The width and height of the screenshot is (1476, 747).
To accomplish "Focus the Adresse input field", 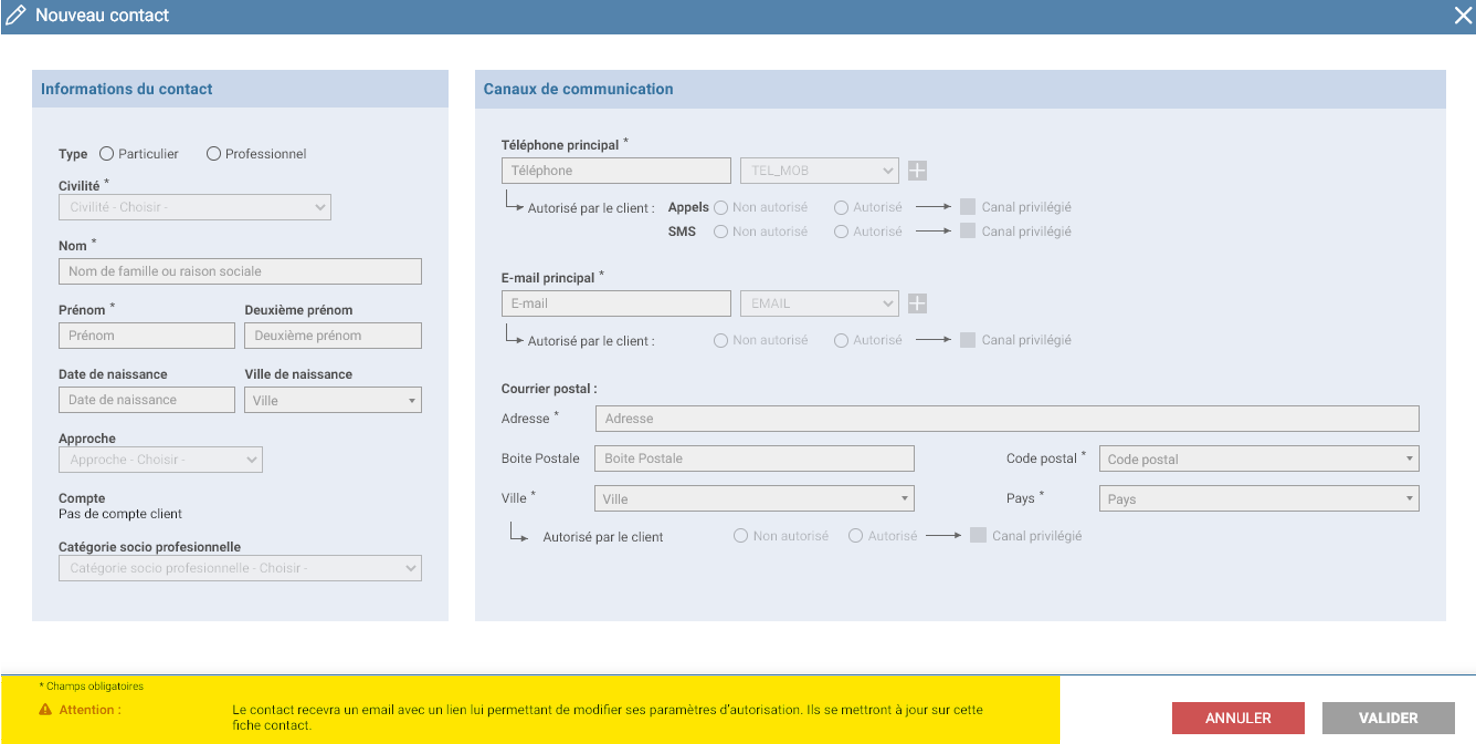I will tap(1007, 418).
